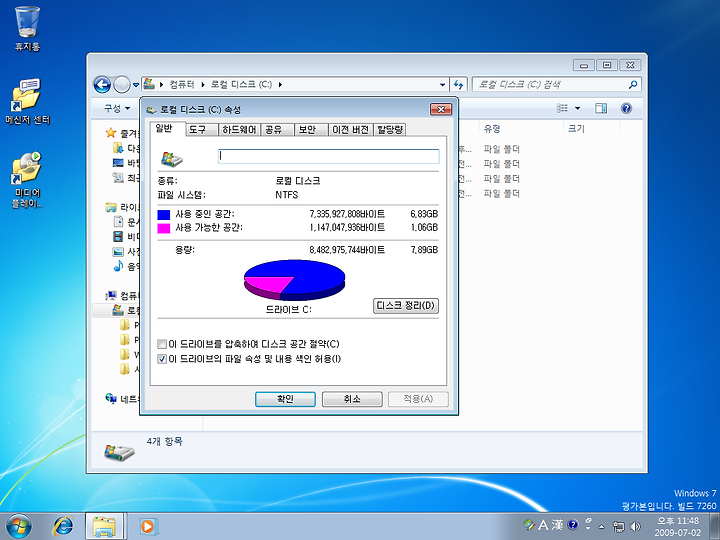Click the refresh icon beside address bar
The width and height of the screenshot is (720, 540).
[x=458, y=84]
